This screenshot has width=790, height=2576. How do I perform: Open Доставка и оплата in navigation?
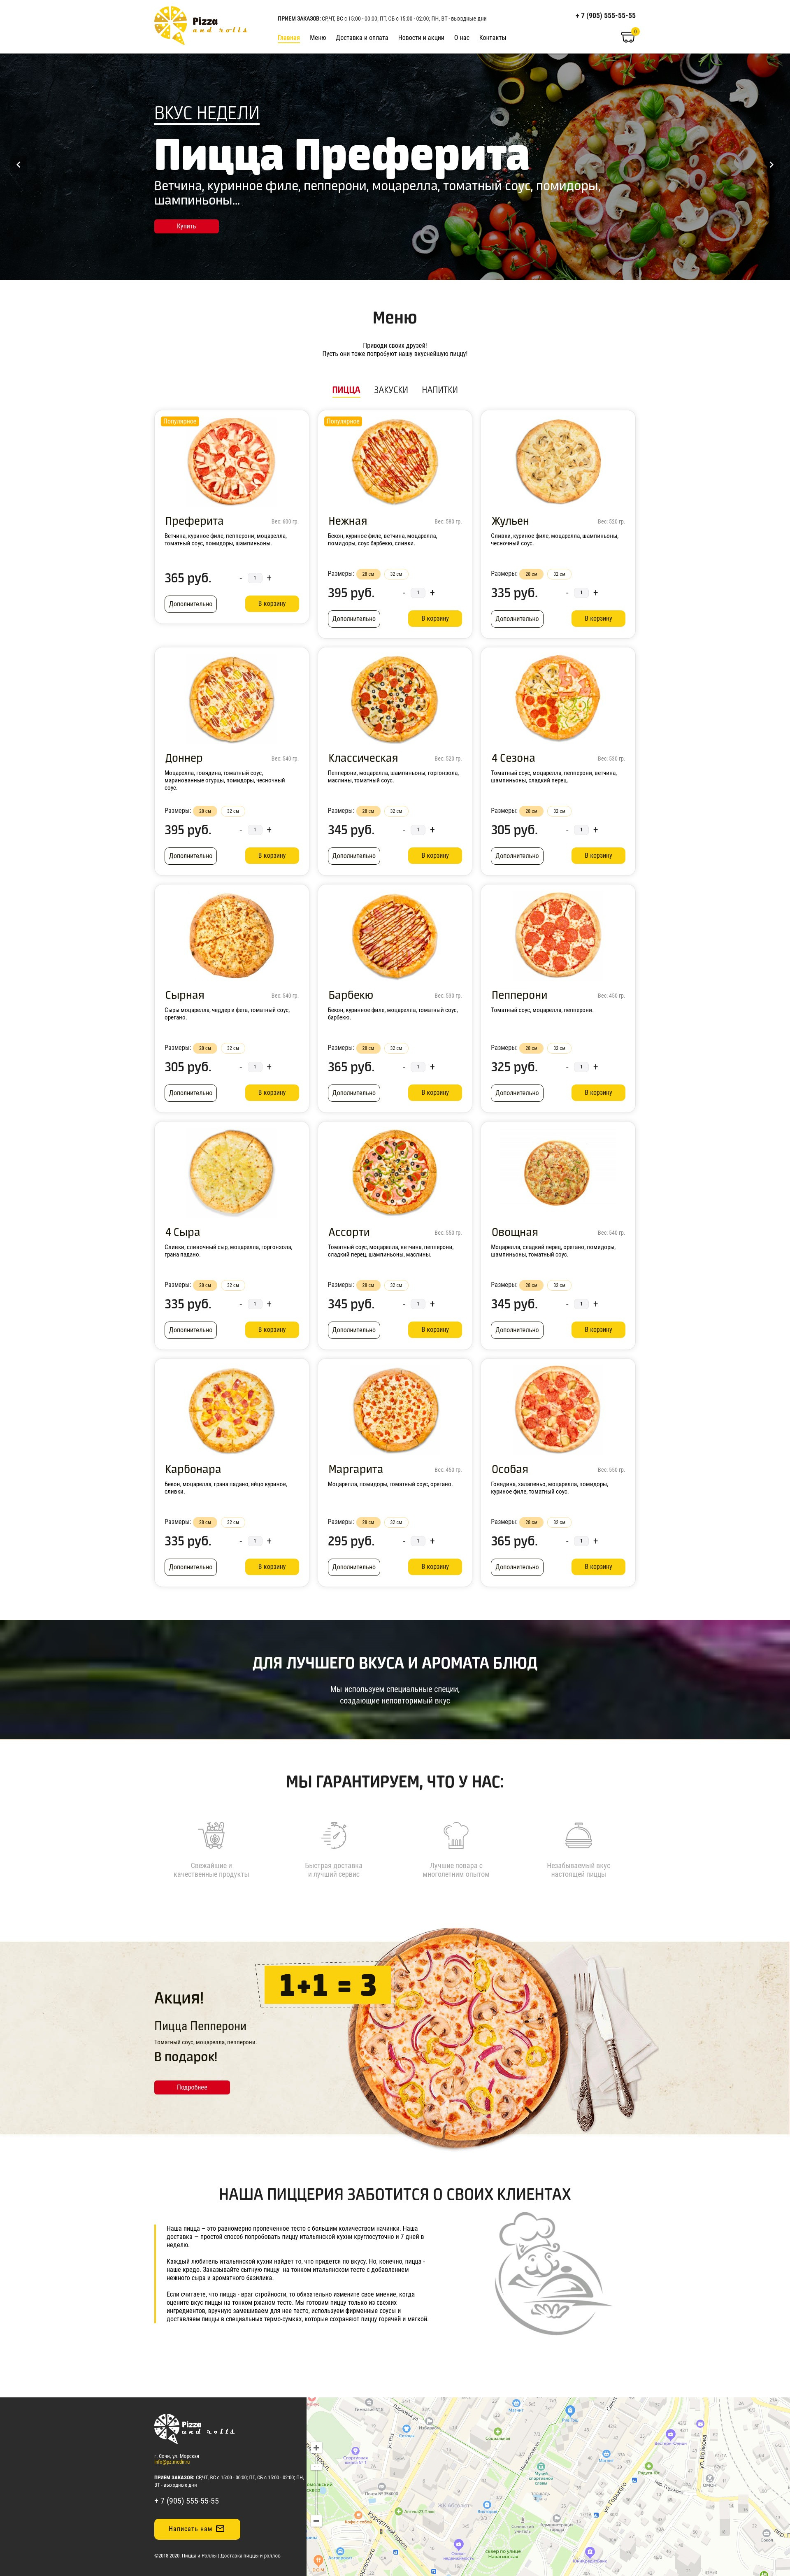(x=362, y=38)
